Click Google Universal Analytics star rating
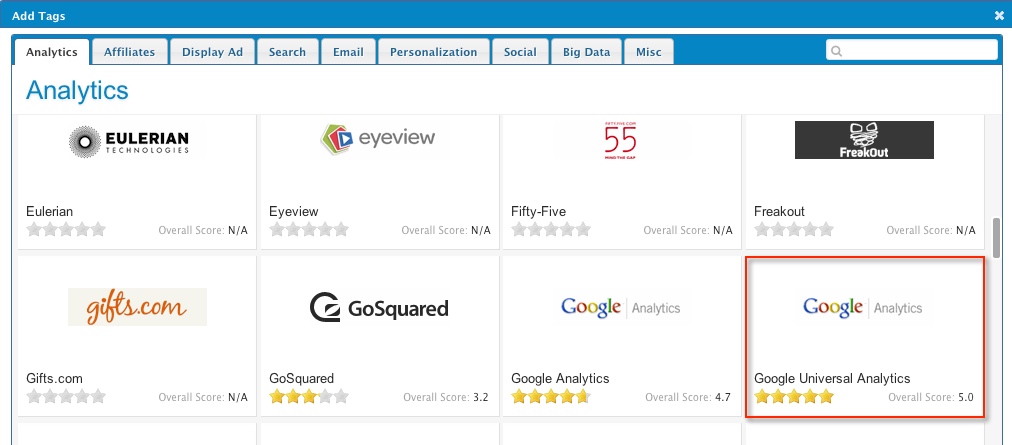 point(794,397)
